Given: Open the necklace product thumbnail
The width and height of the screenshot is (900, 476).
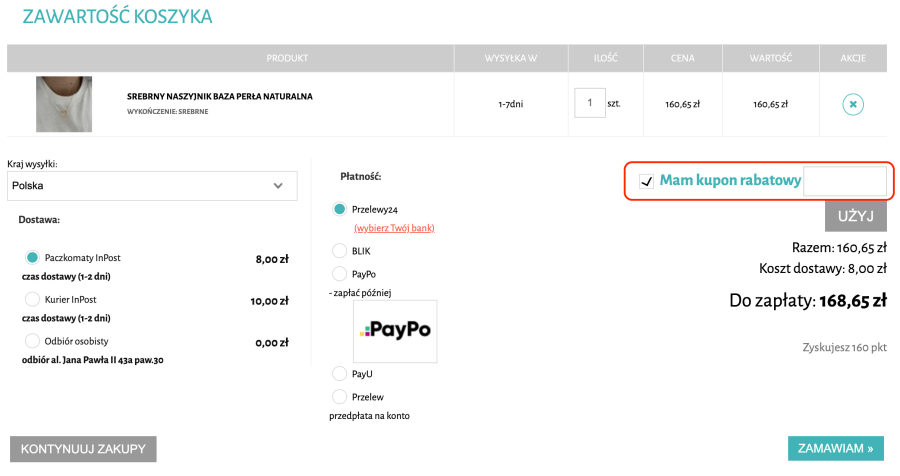Looking at the screenshot, I should click(64, 104).
